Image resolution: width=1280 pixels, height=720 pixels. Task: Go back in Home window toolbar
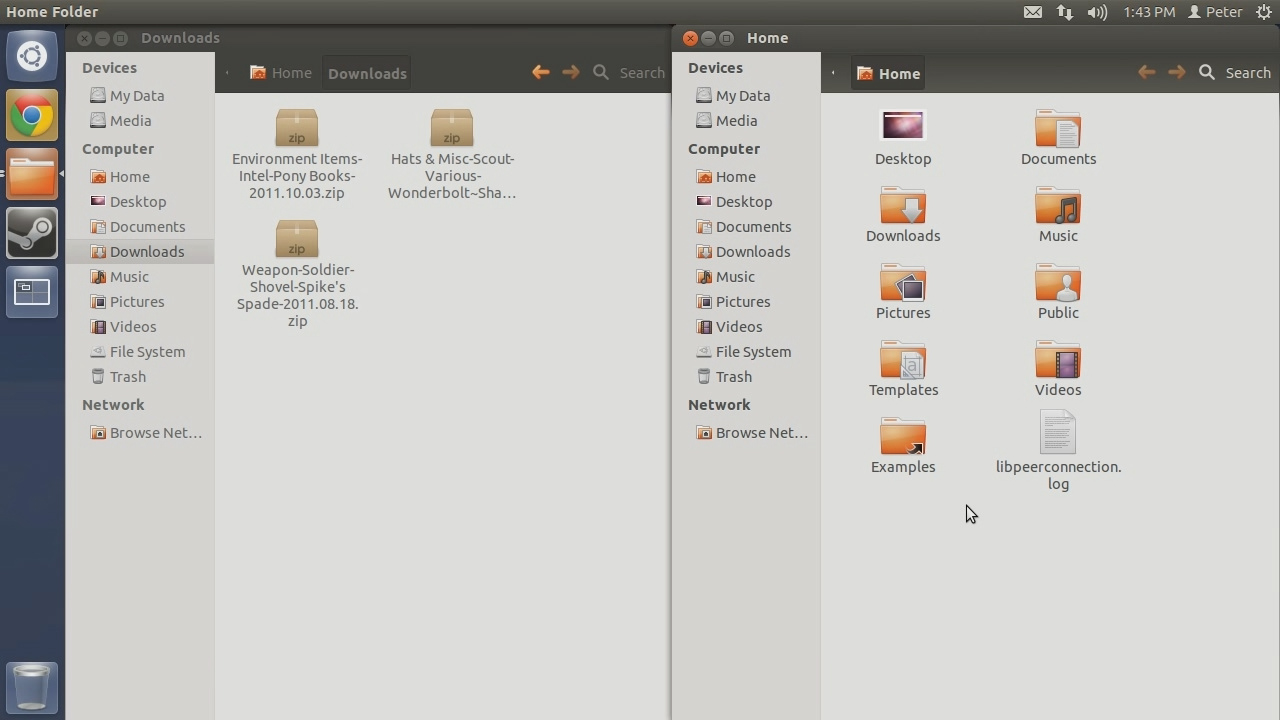(x=1147, y=72)
